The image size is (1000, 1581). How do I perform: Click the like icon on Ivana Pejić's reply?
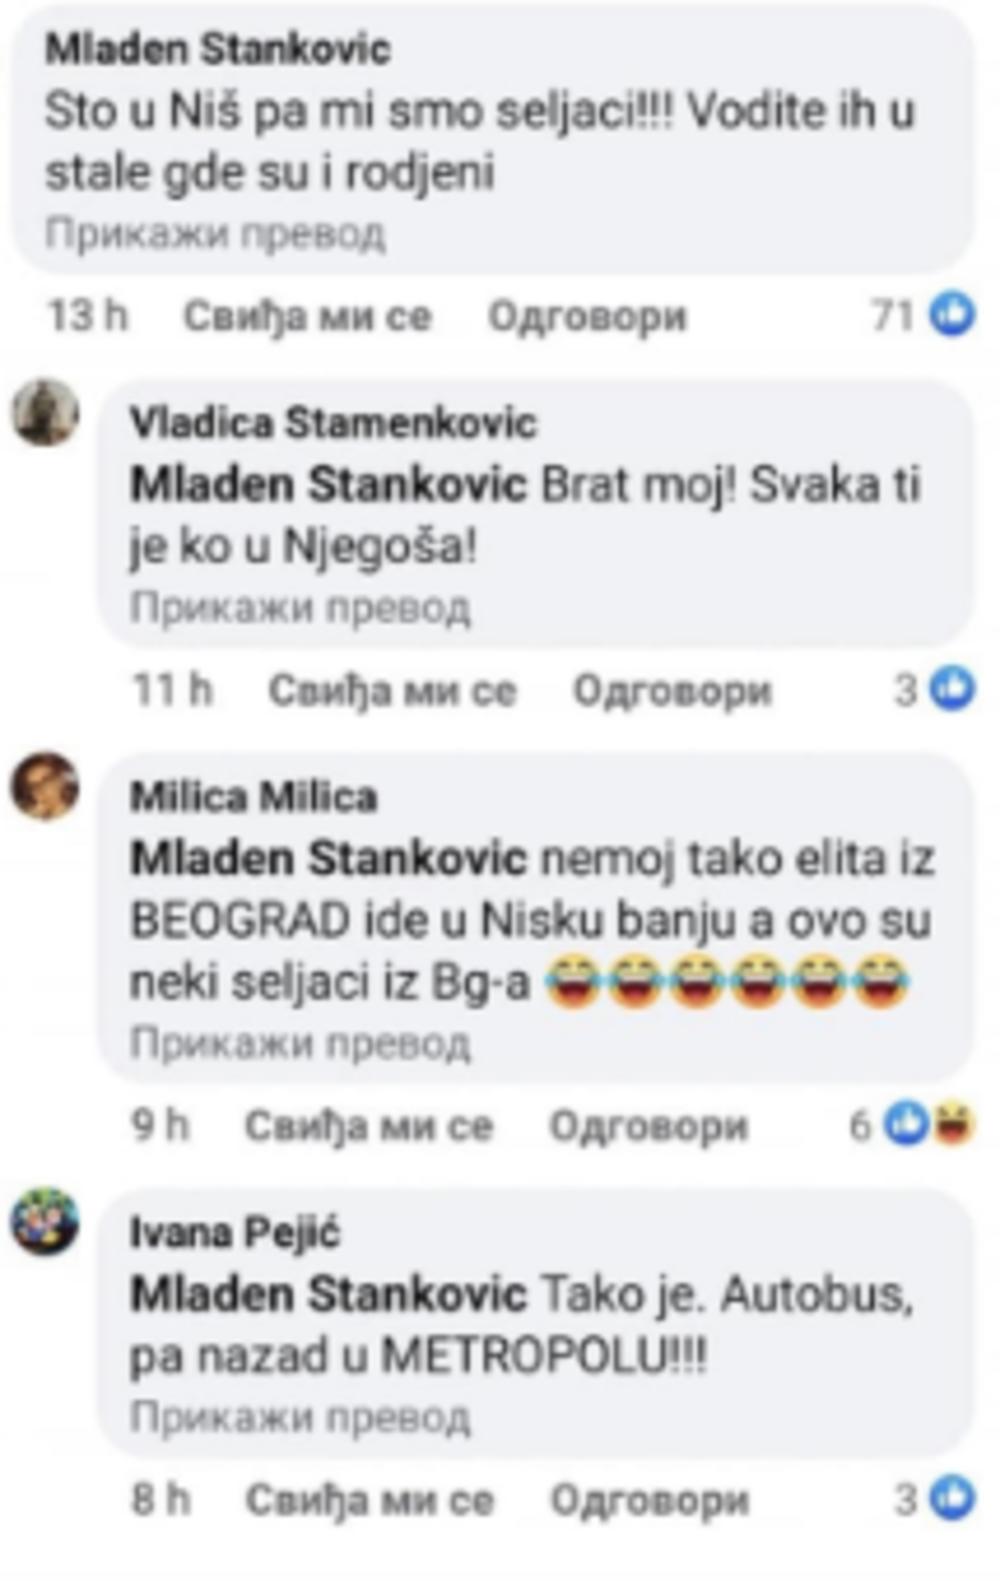coord(951,1498)
